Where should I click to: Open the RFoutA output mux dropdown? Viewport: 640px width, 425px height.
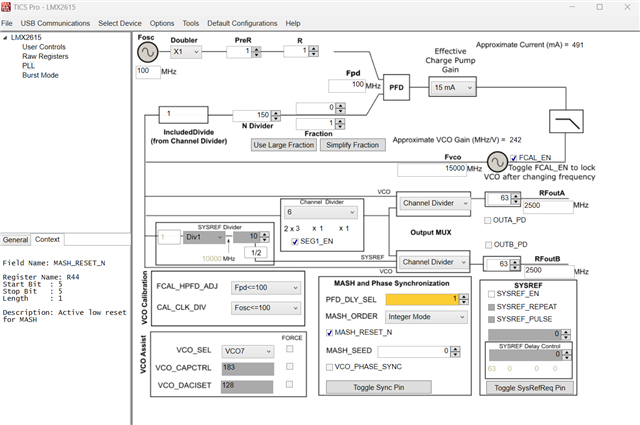point(434,203)
